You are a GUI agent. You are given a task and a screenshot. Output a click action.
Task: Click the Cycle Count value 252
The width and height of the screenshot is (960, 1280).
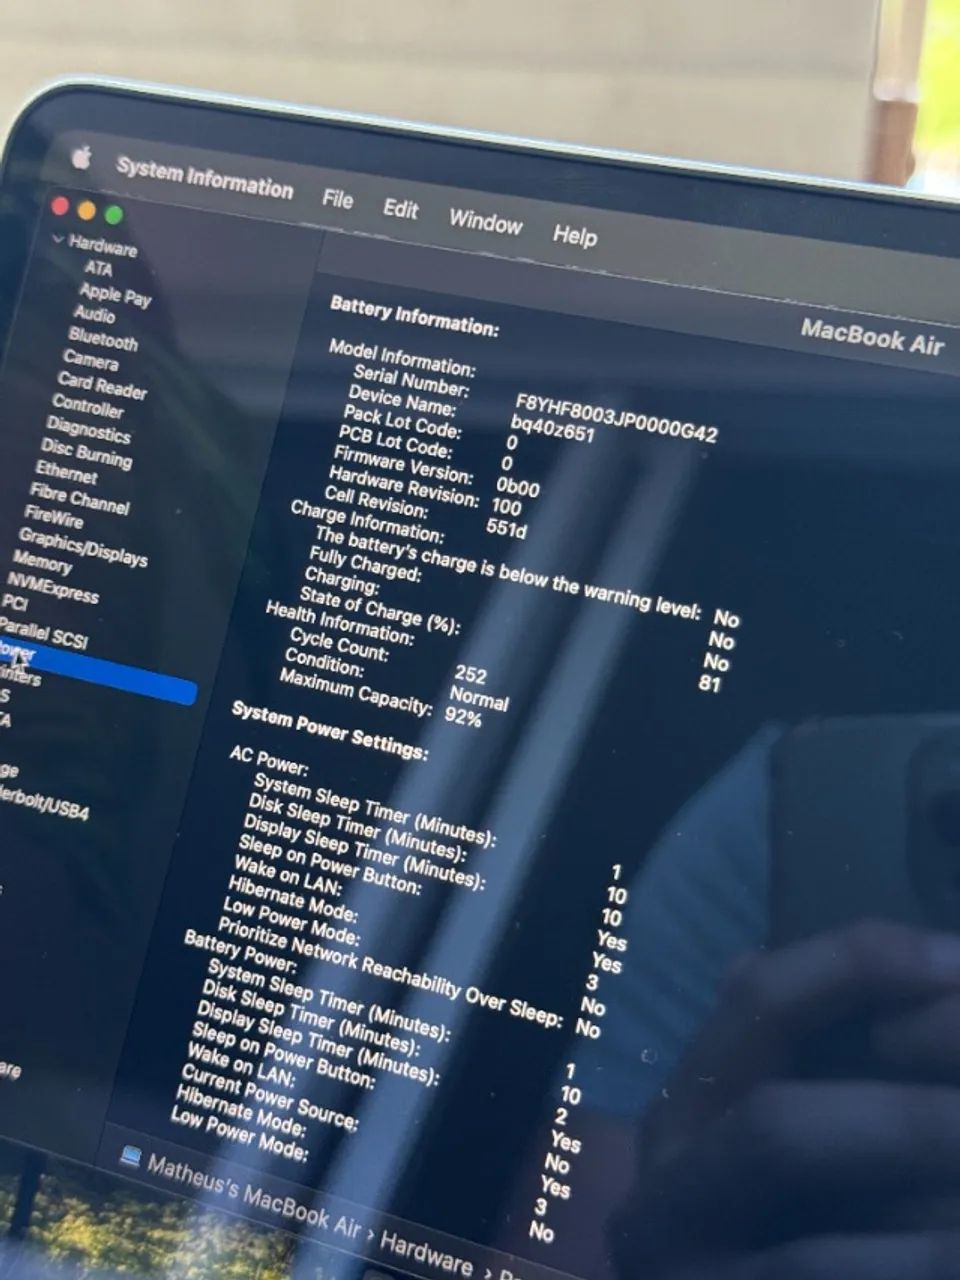[x=470, y=674]
